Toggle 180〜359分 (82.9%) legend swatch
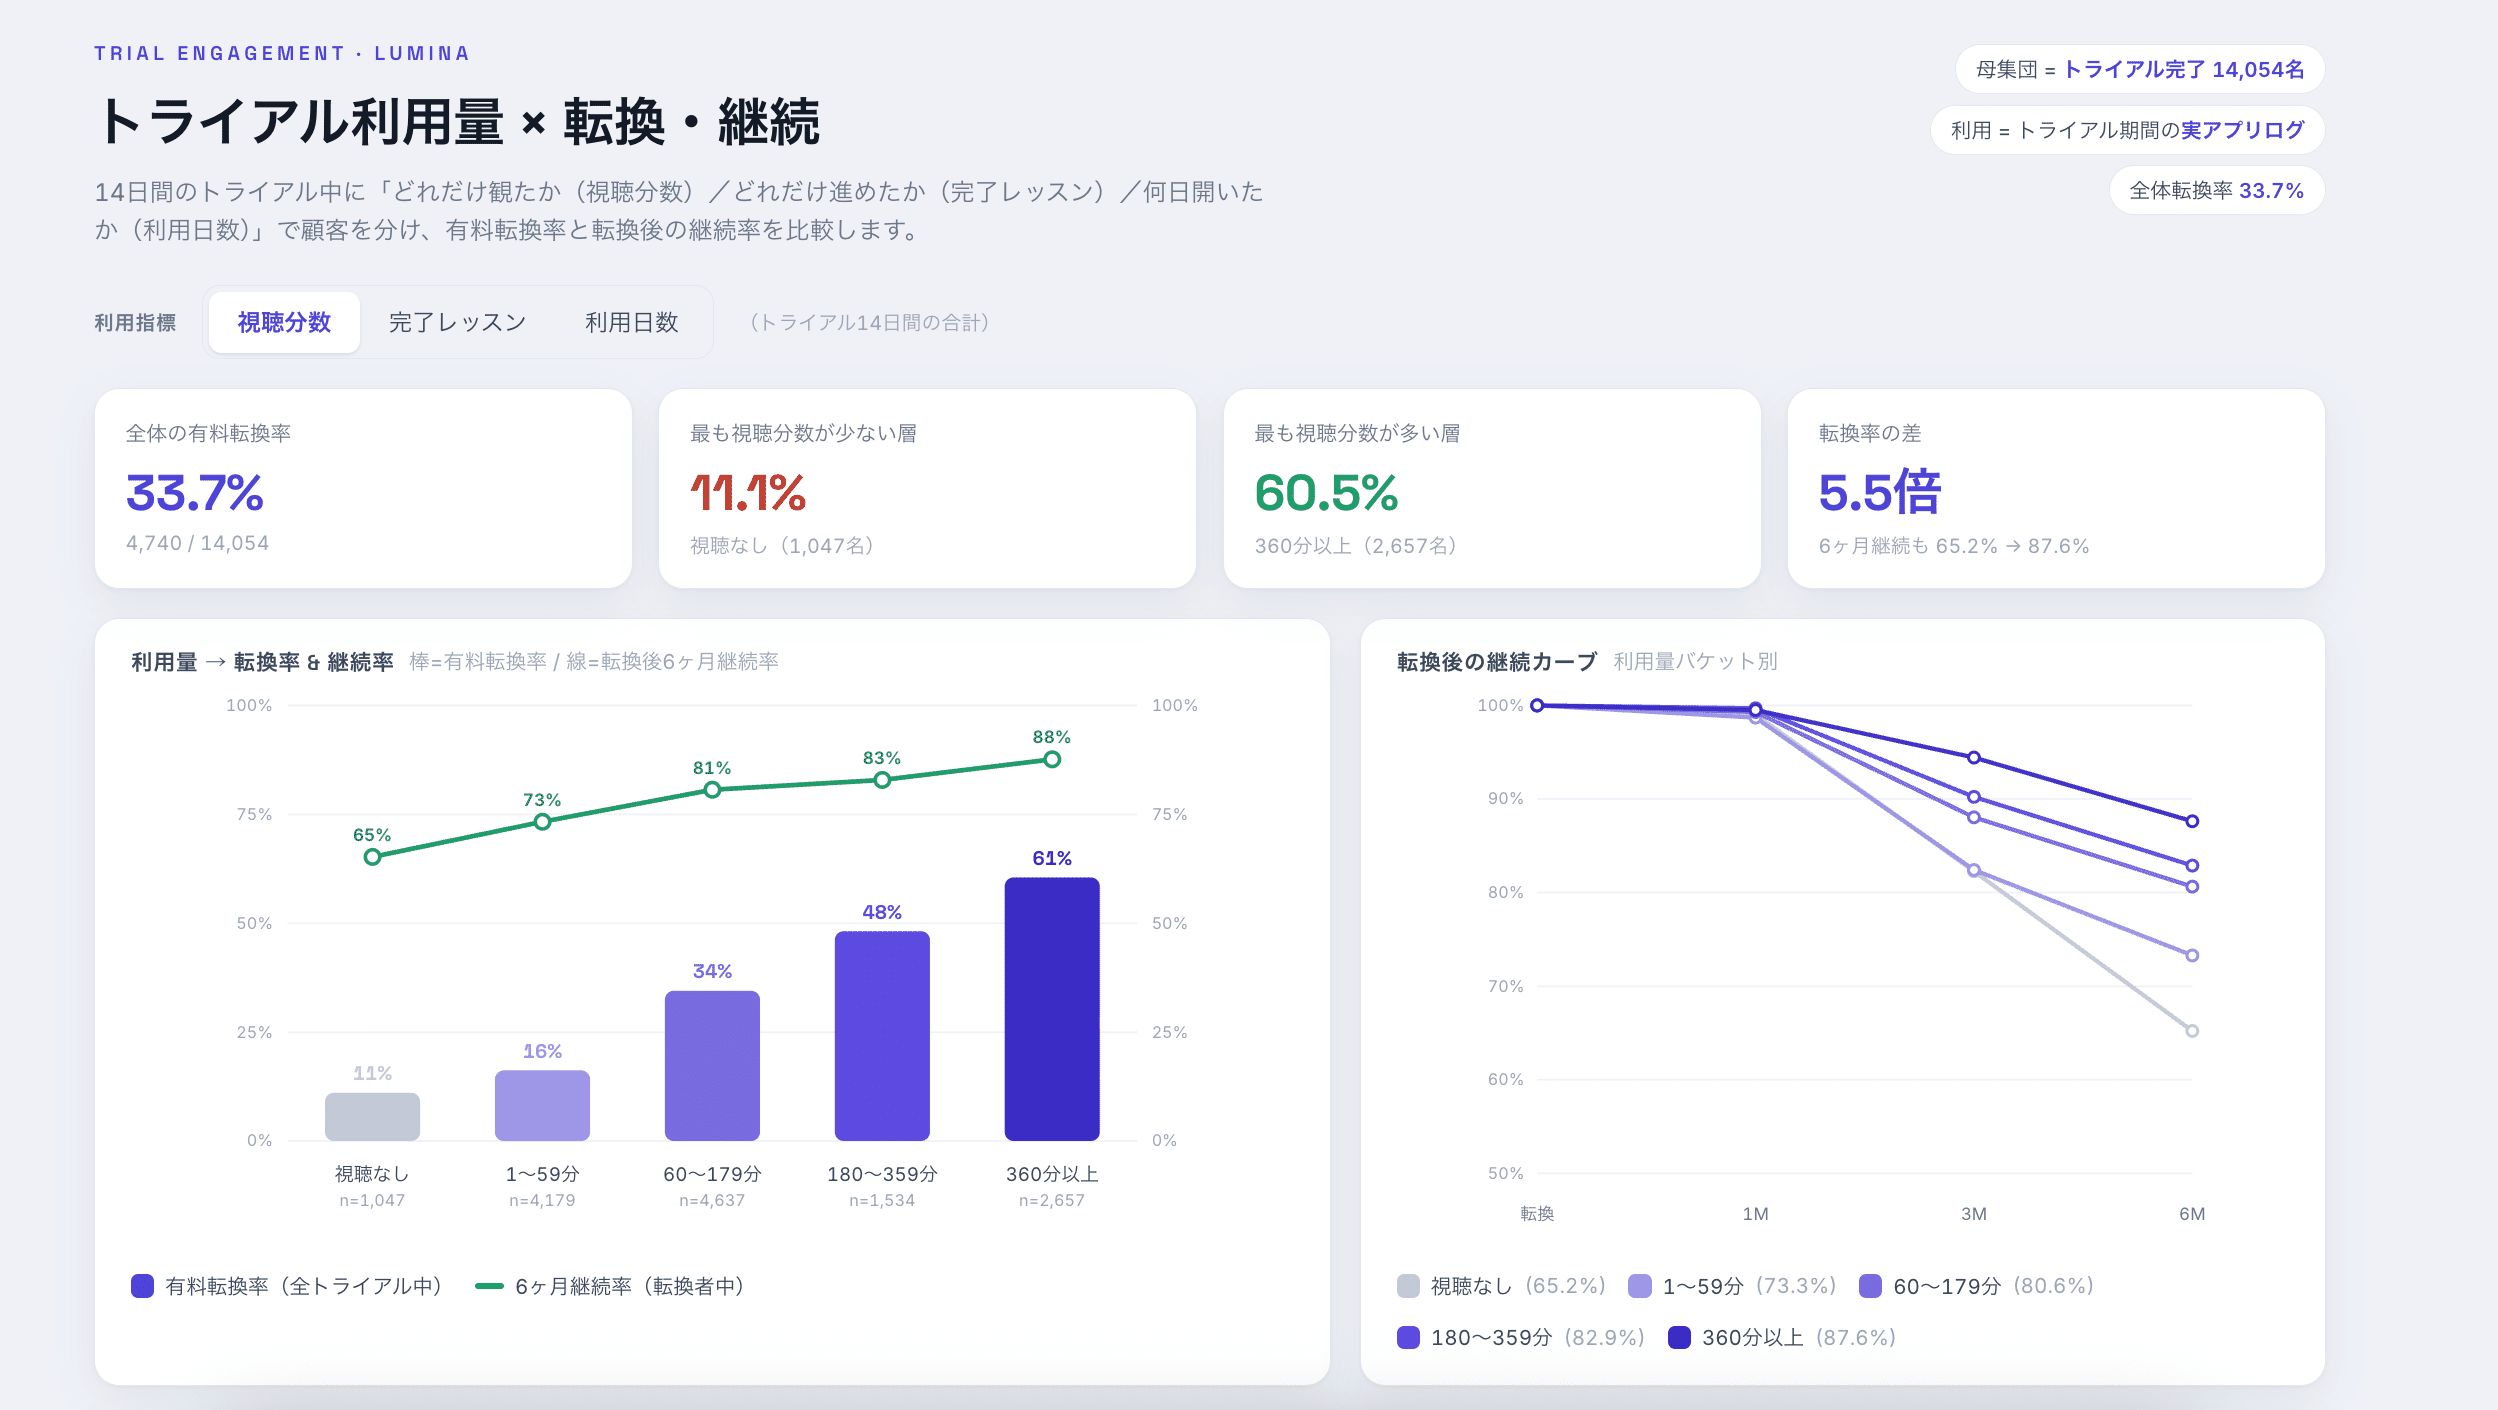2498x1410 pixels. tap(1408, 1338)
